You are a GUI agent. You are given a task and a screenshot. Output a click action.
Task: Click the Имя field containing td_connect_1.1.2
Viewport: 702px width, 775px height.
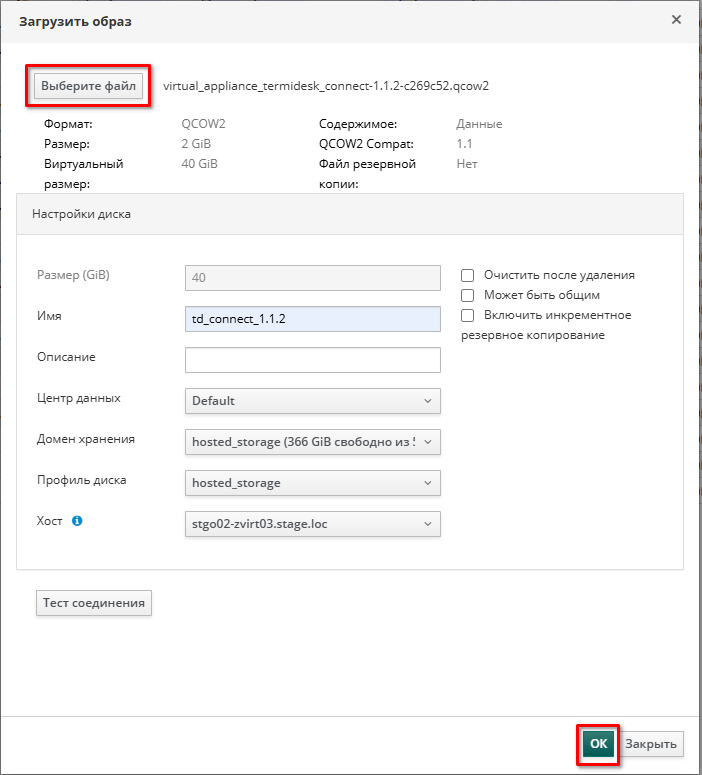[312, 319]
